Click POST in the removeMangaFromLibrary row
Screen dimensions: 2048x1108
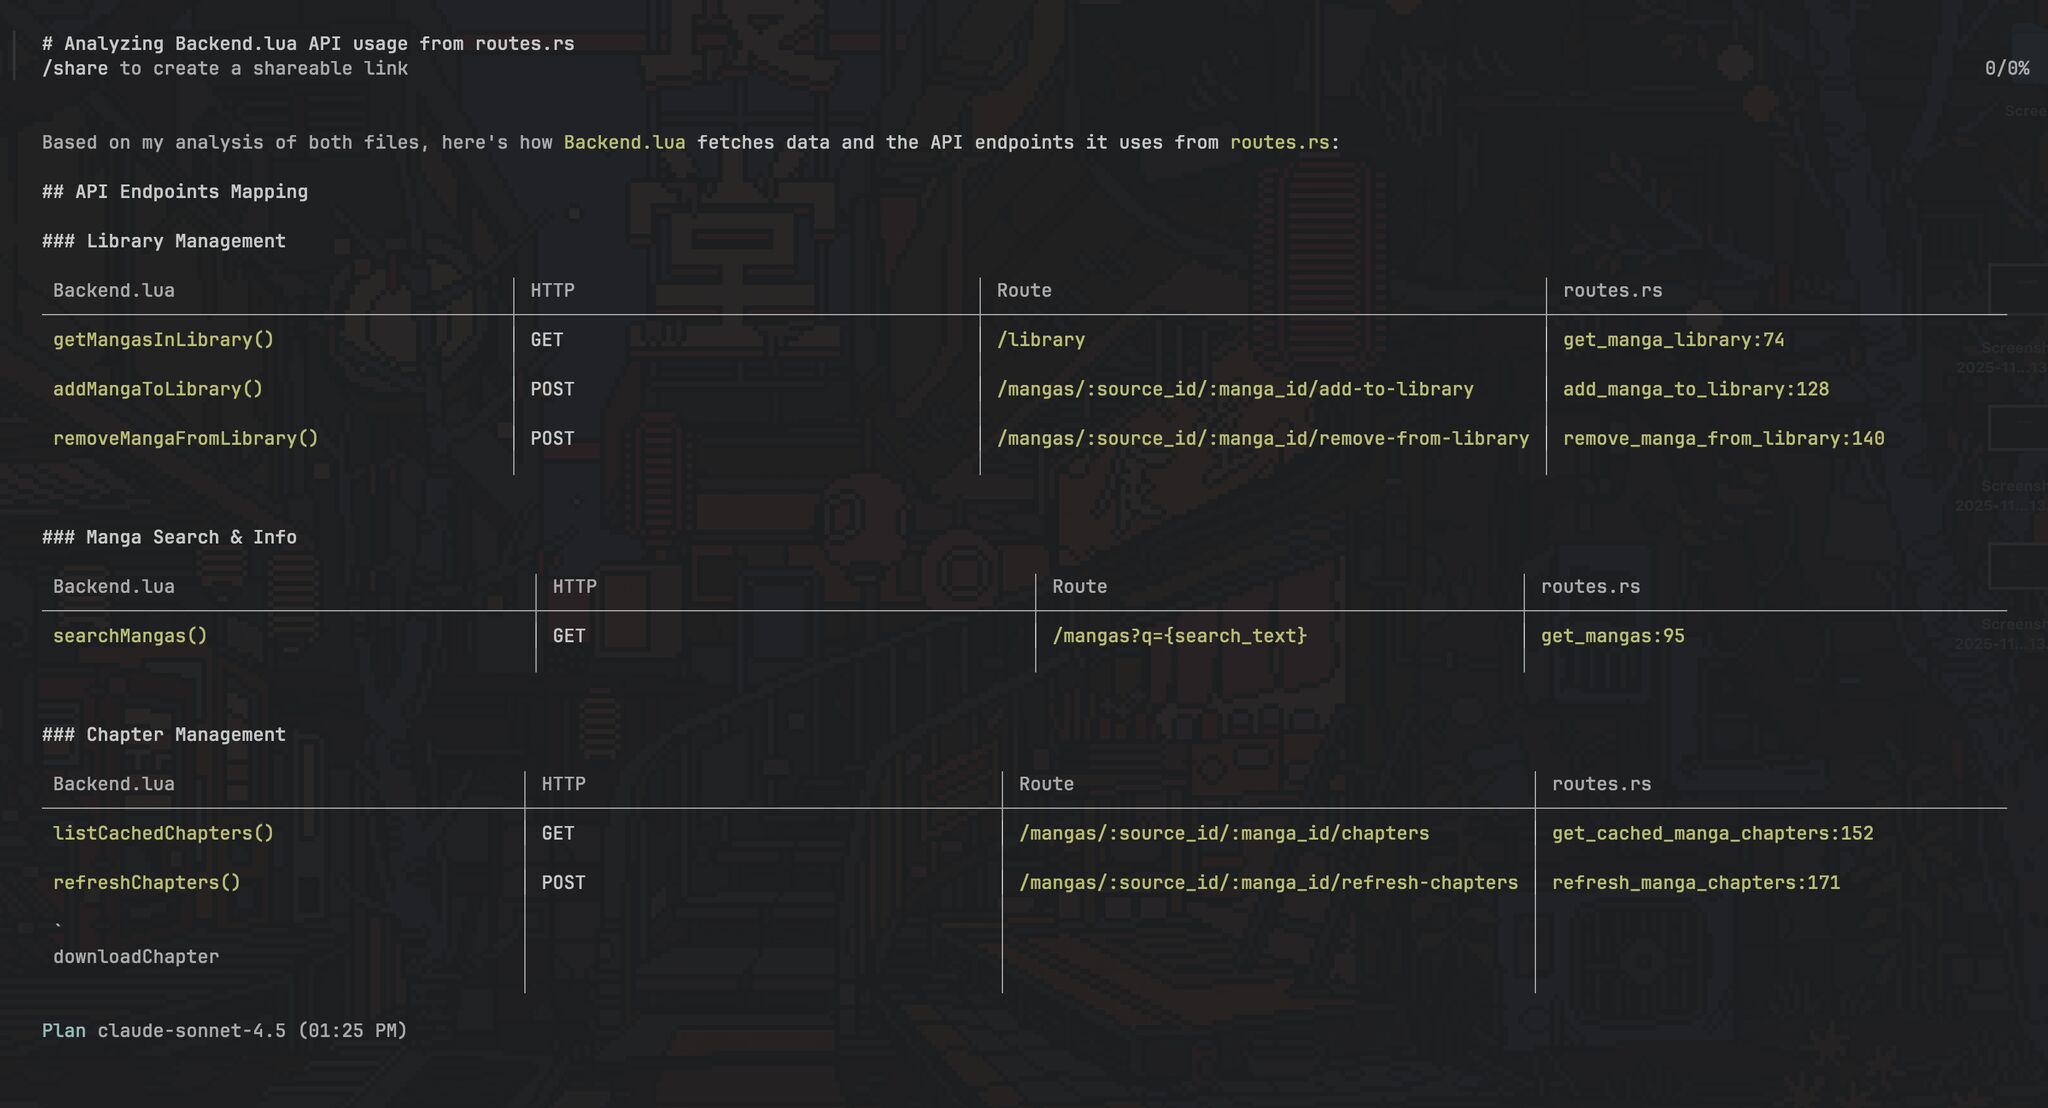coord(552,438)
